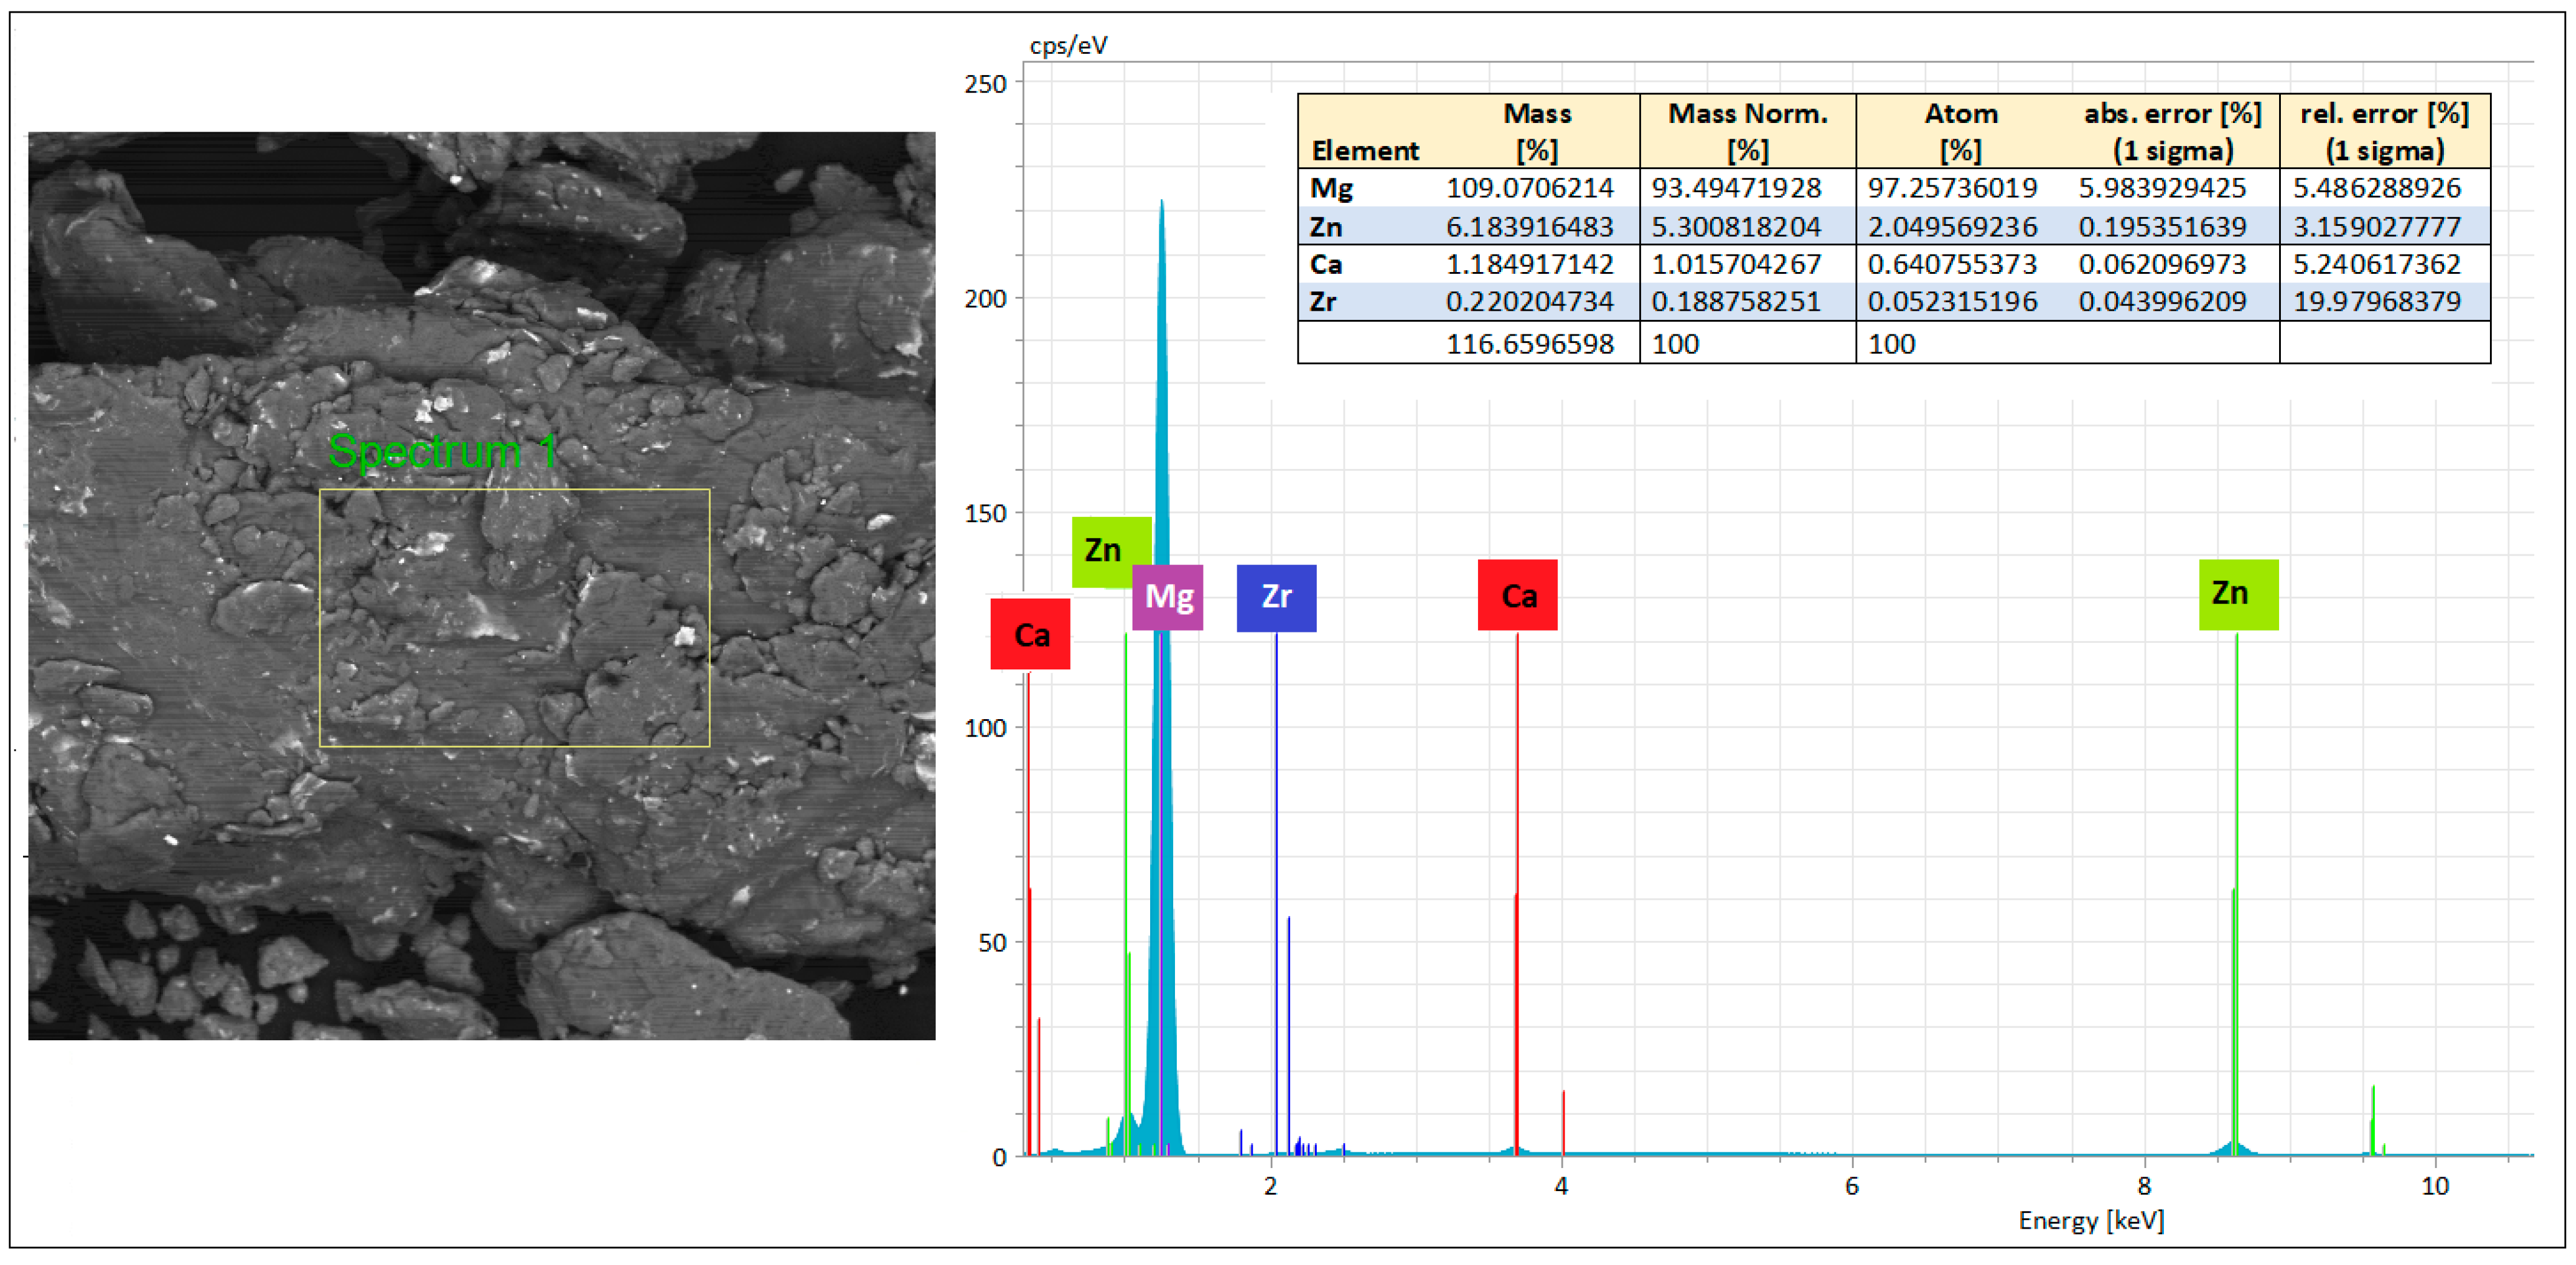The height and width of the screenshot is (1265, 2576).
Task: Click the cps/eV axis label
Action: tap(1068, 45)
